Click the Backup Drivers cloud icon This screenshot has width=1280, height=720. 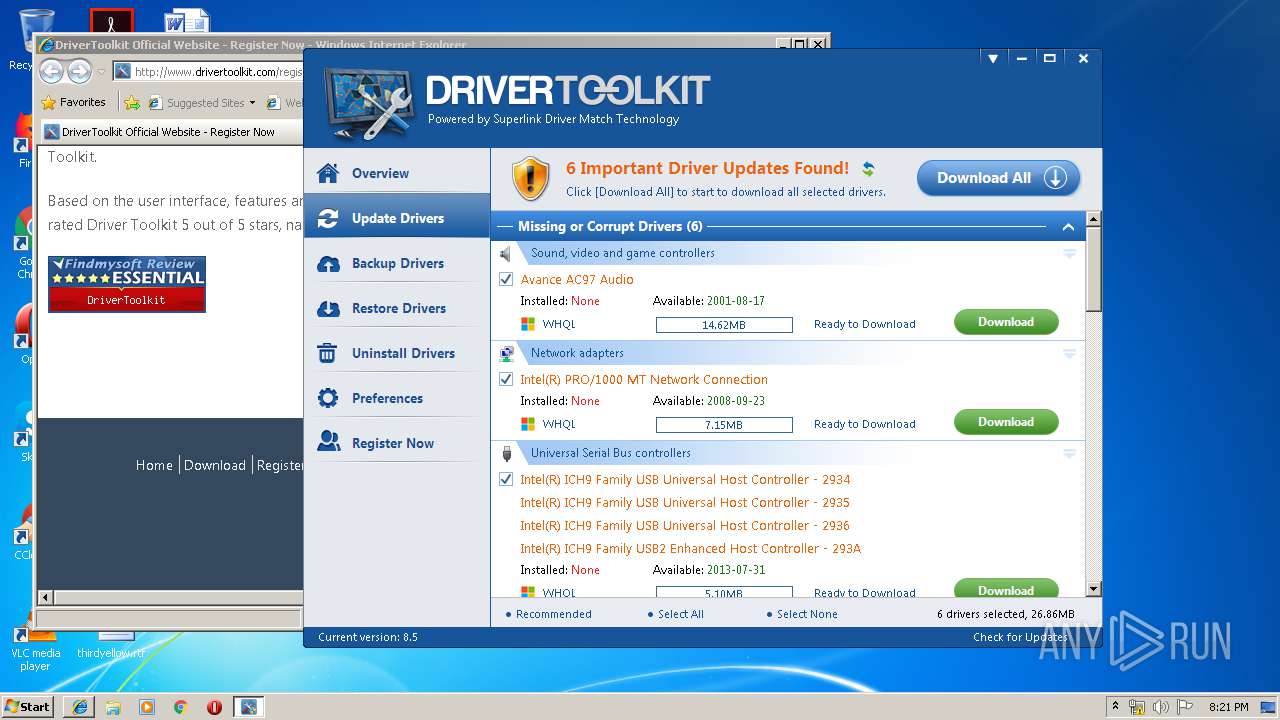pyautogui.click(x=327, y=263)
